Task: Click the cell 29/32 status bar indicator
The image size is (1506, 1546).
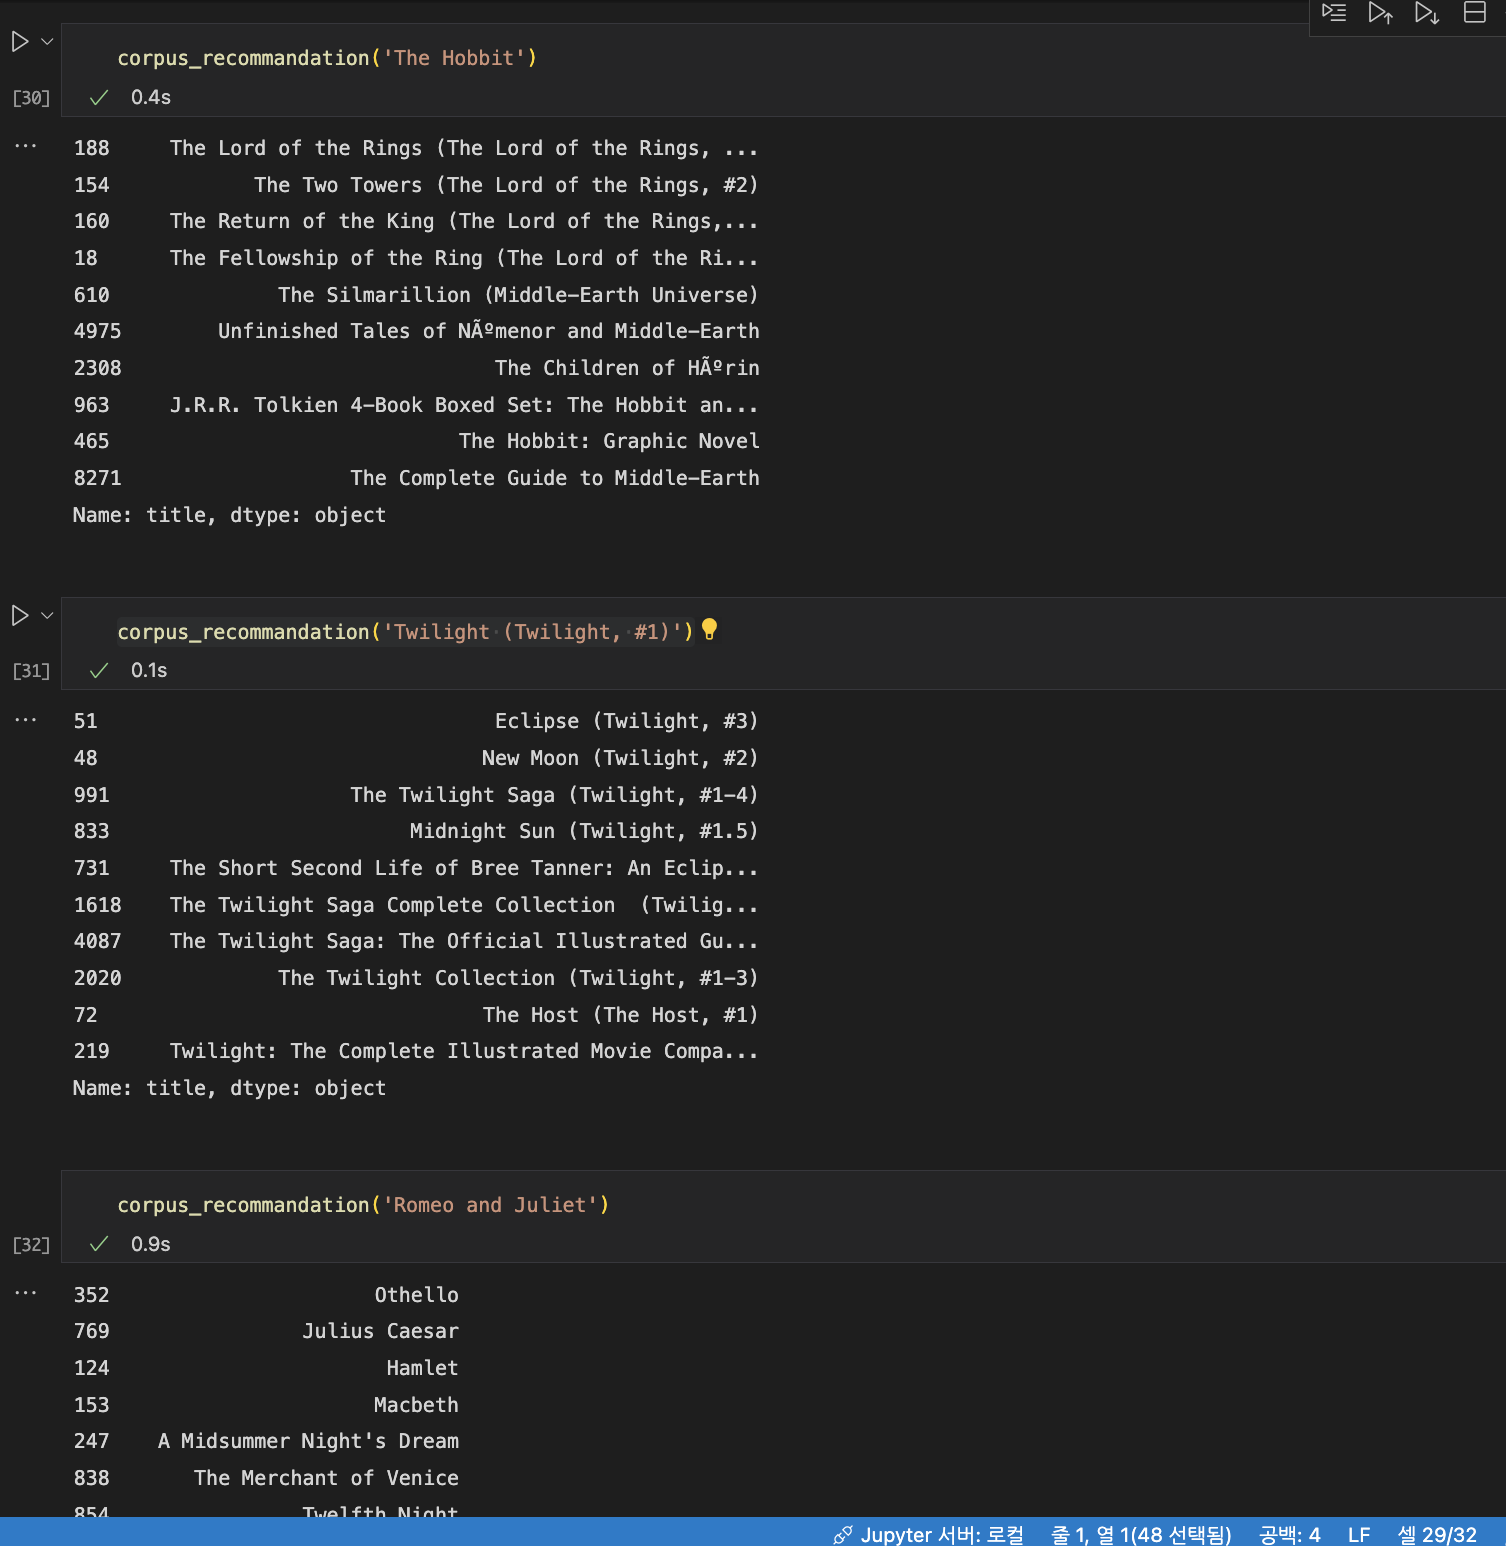Action: (x=1437, y=1534)
